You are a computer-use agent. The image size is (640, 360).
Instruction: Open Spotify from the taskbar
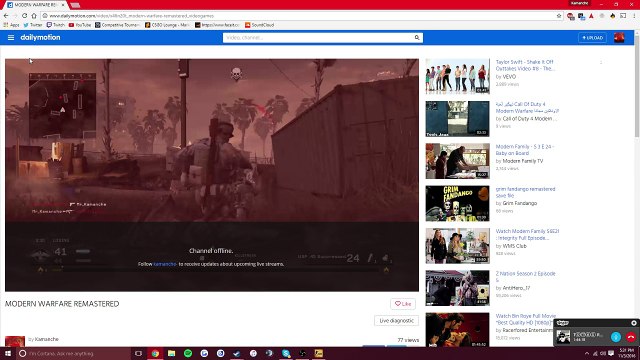pyautogui.click(x=188, y=353)
